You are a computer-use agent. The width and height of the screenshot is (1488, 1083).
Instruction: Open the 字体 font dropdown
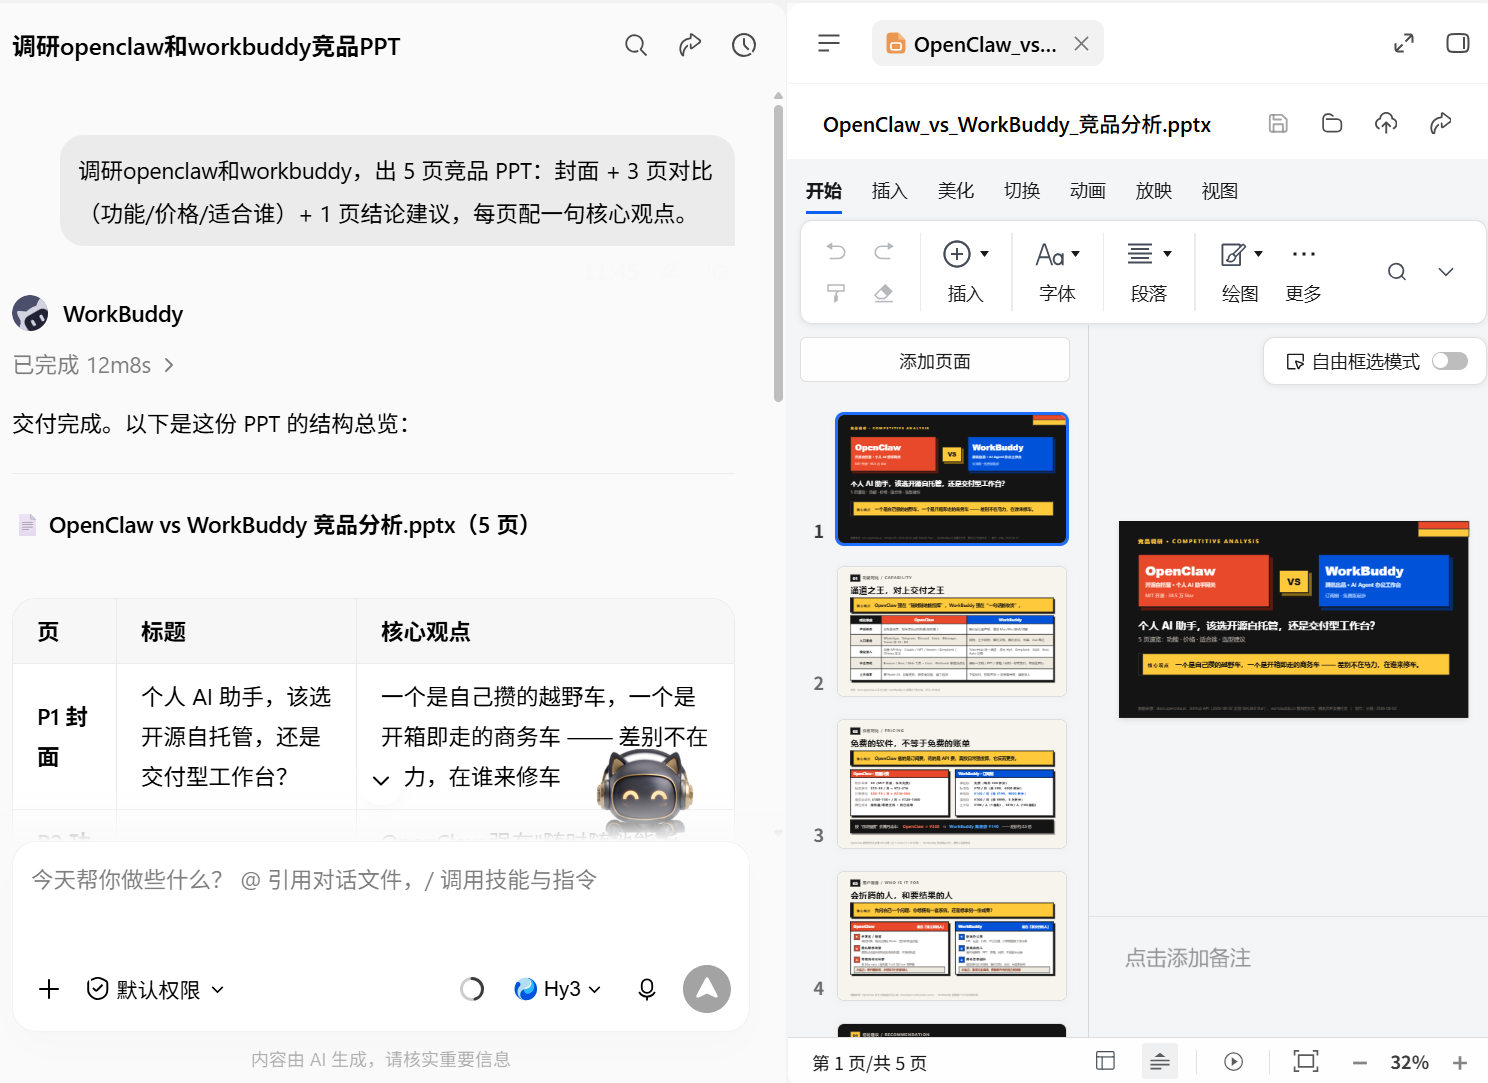tap(1057, 272)
